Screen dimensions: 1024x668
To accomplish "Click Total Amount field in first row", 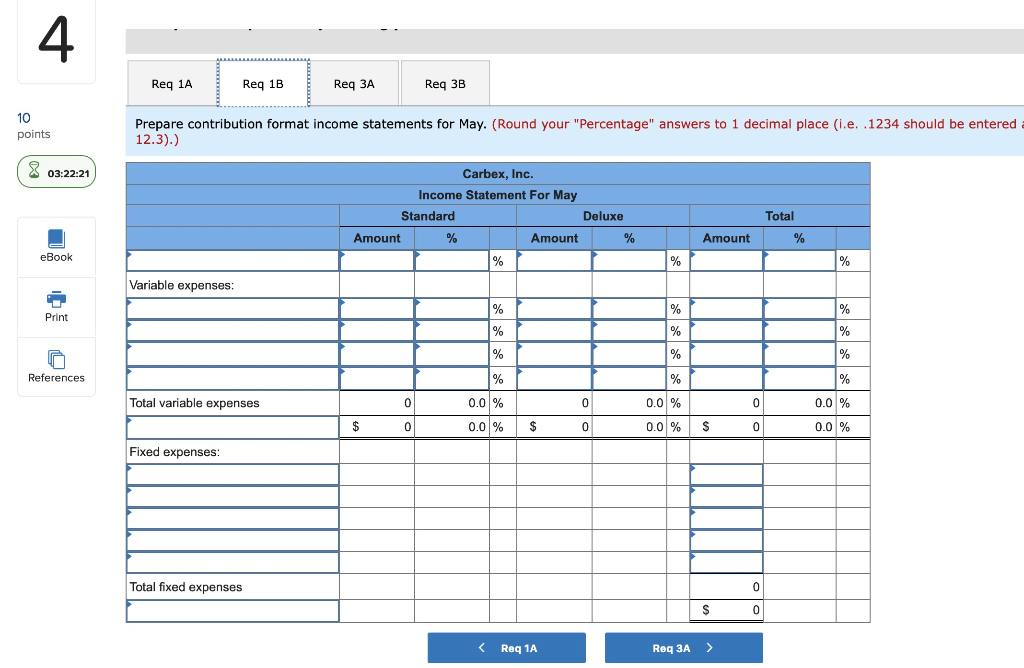I will point(727,261).
